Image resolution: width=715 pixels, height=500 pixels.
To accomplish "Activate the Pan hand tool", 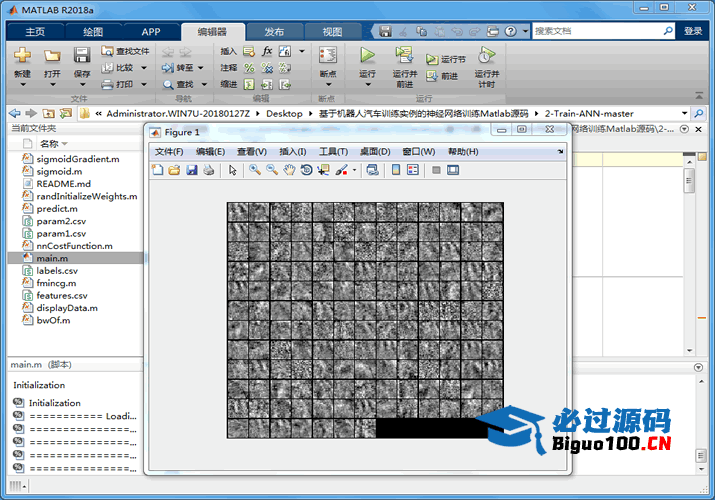I will [x=289, y=170].
